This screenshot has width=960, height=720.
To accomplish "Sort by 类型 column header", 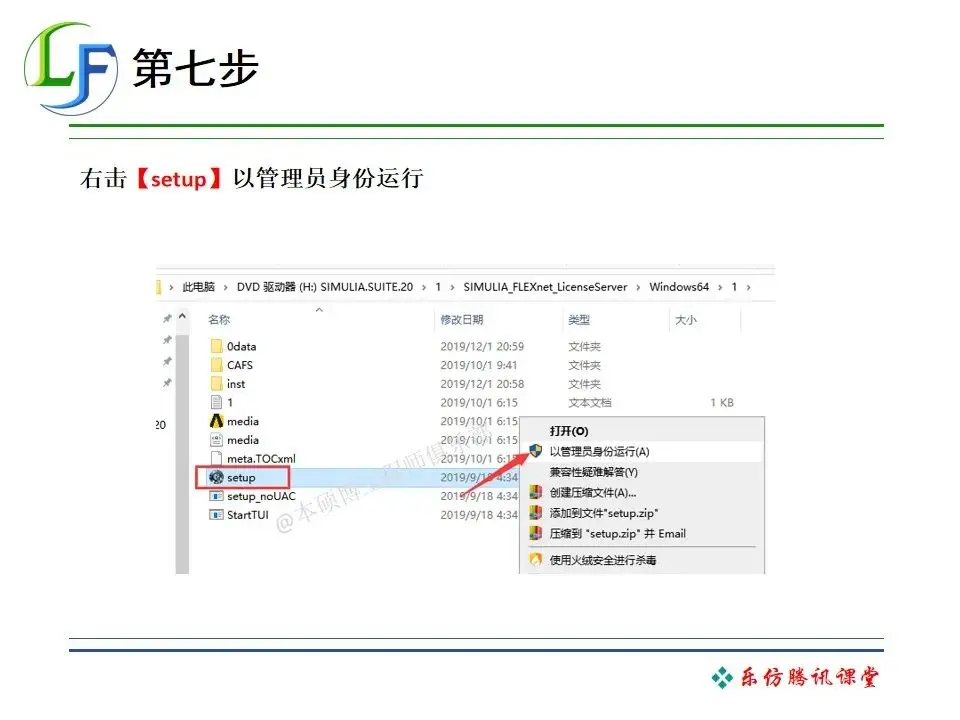I will [x=579, y=320].
